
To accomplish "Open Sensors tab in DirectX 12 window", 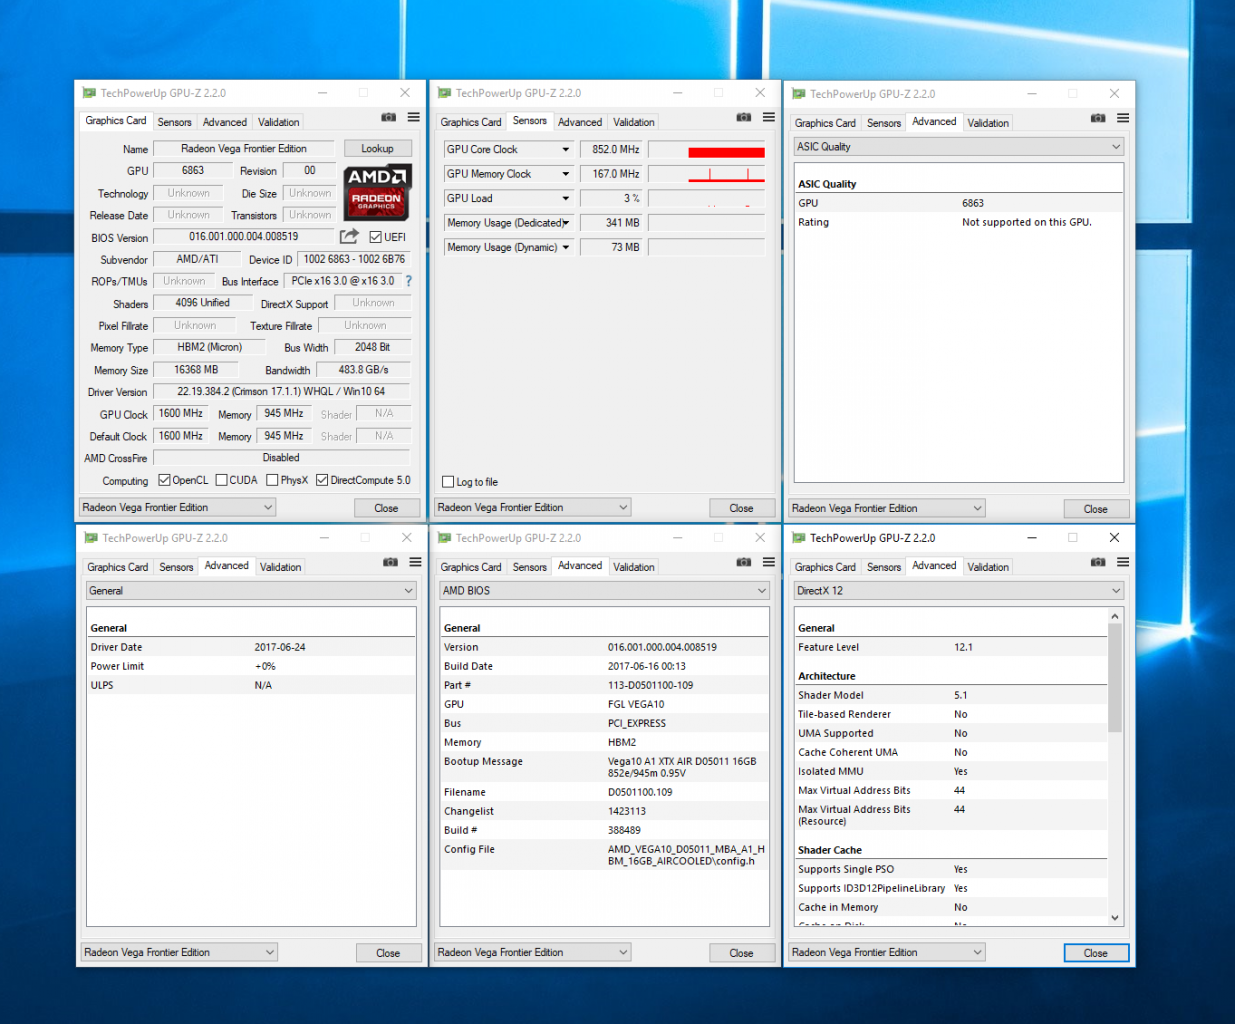I will click(x=884, y=567).
